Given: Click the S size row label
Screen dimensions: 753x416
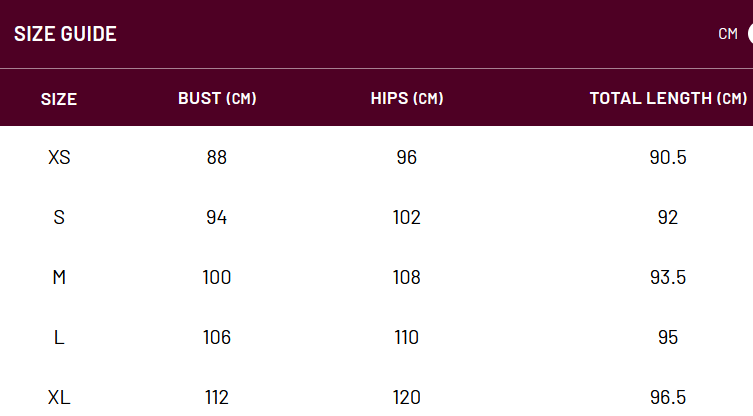Looking at the screenshot, I should (59, 217).
